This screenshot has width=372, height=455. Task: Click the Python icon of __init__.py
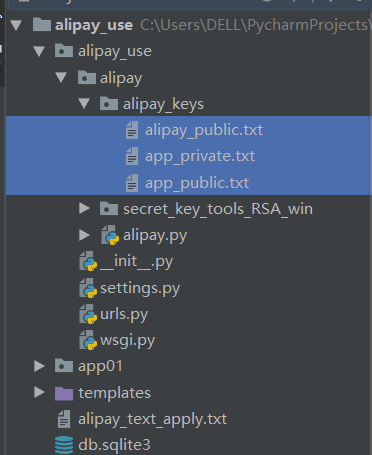(88, 262)
